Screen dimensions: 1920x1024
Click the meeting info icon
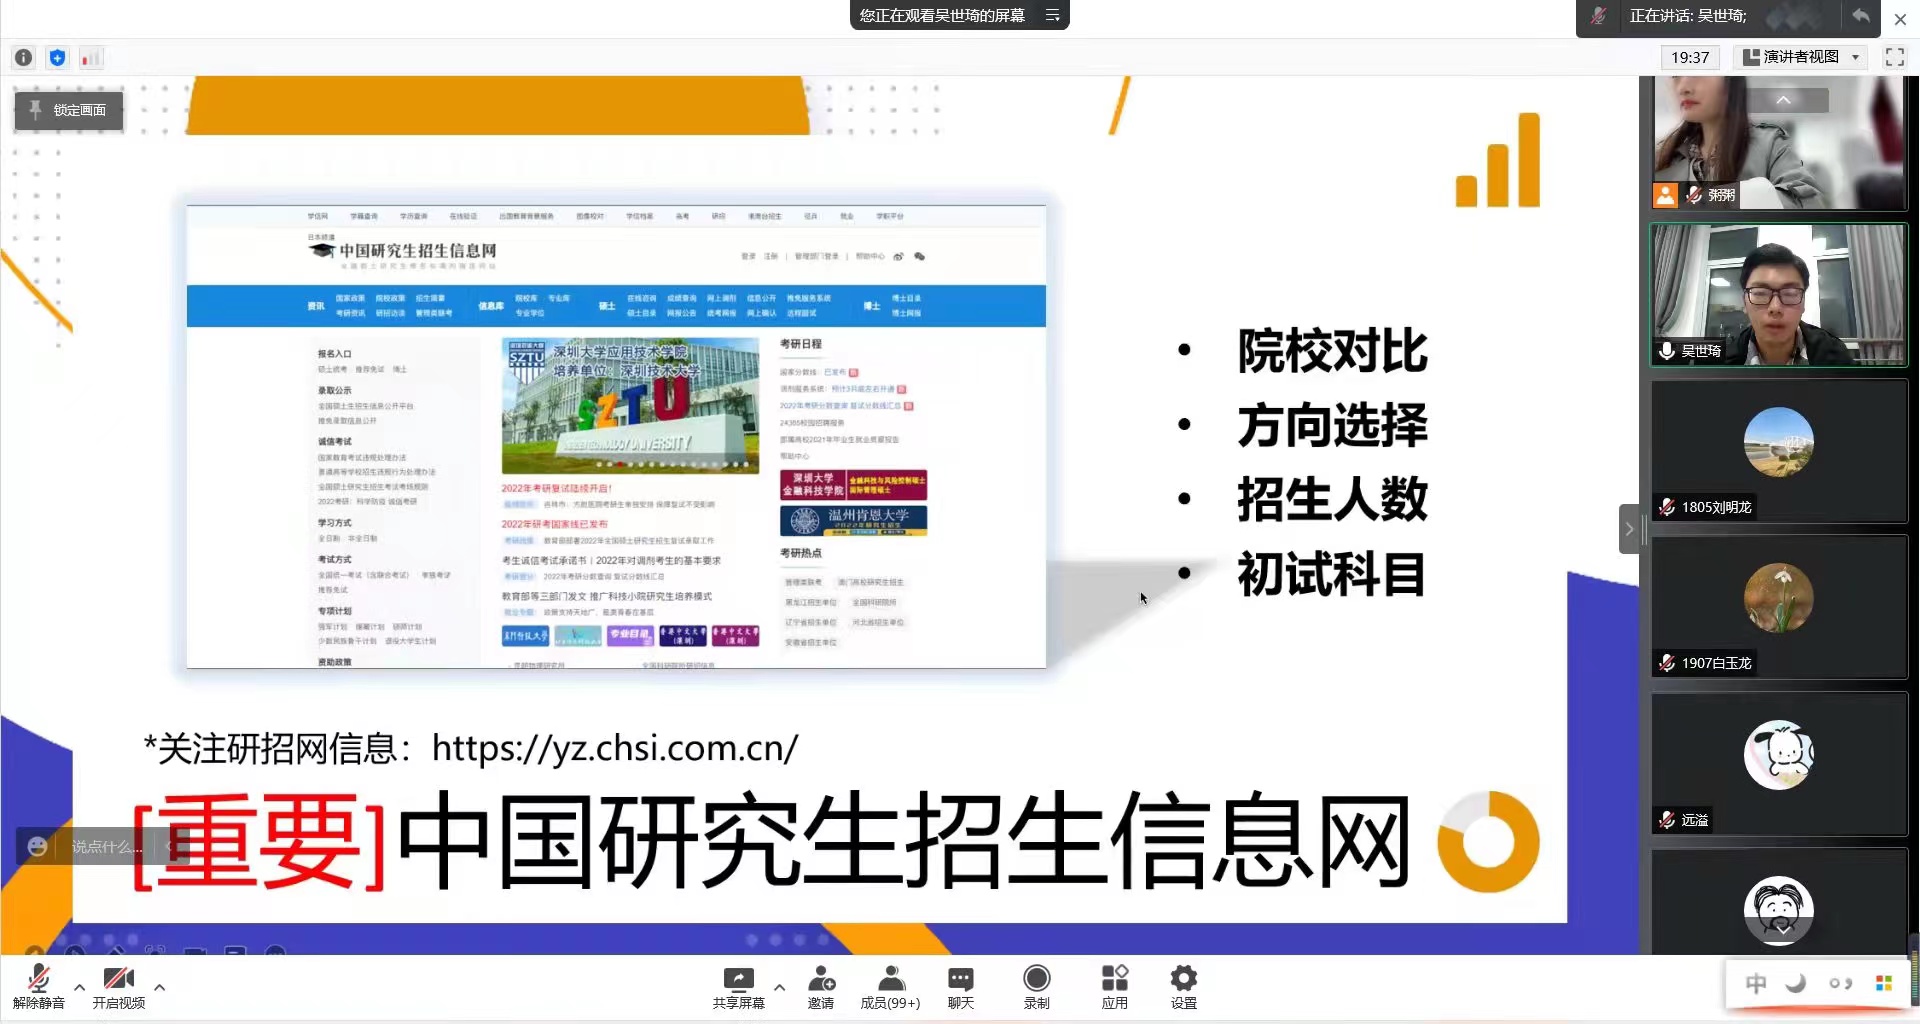click(x=24, y=58)
